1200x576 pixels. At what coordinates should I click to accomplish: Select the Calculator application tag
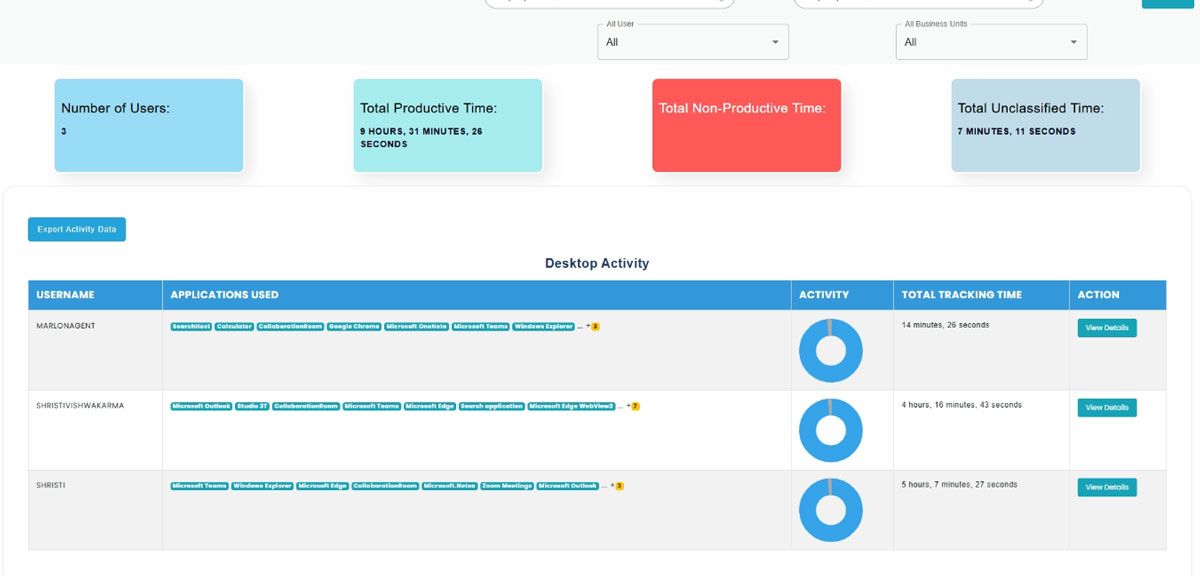pos(234,327)
